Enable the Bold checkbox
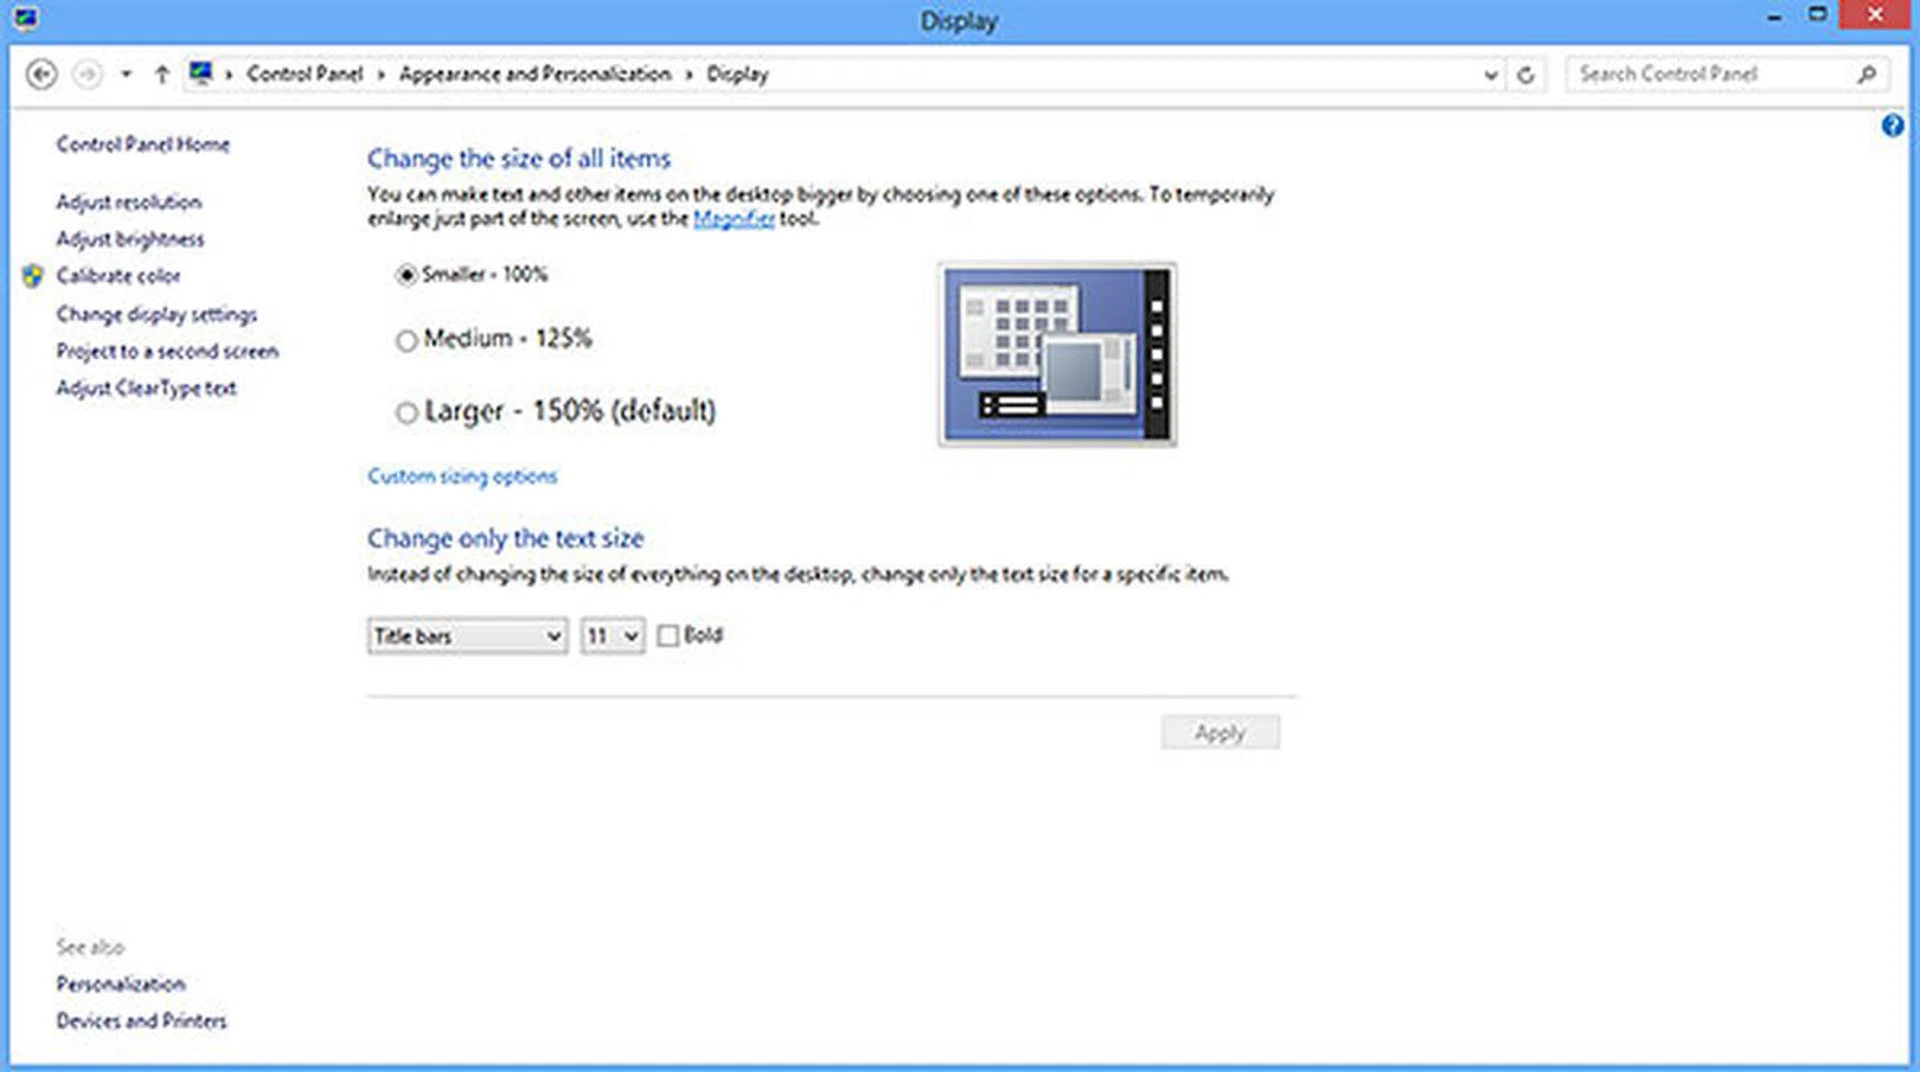1920x1072 pixels. [x=668, y=635]
